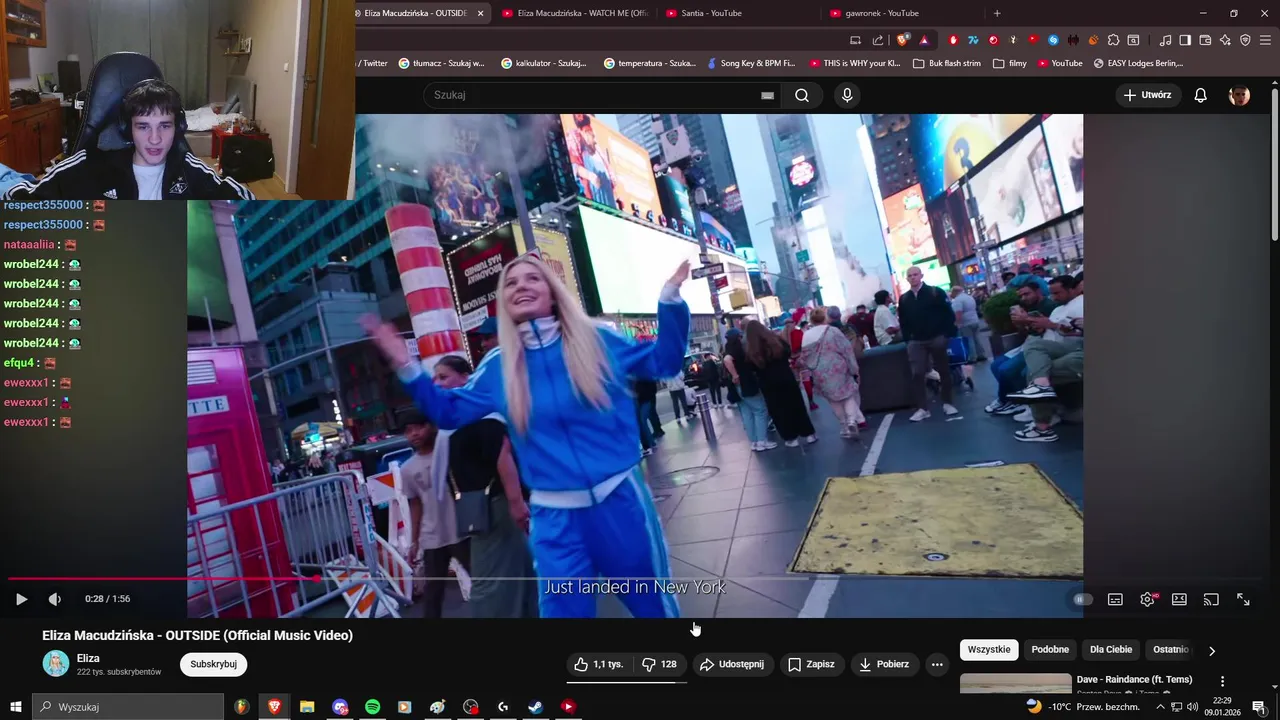Save the video with Zapisz
The width and height of the screenshot is (1280, 720).
tap(811, 664)
